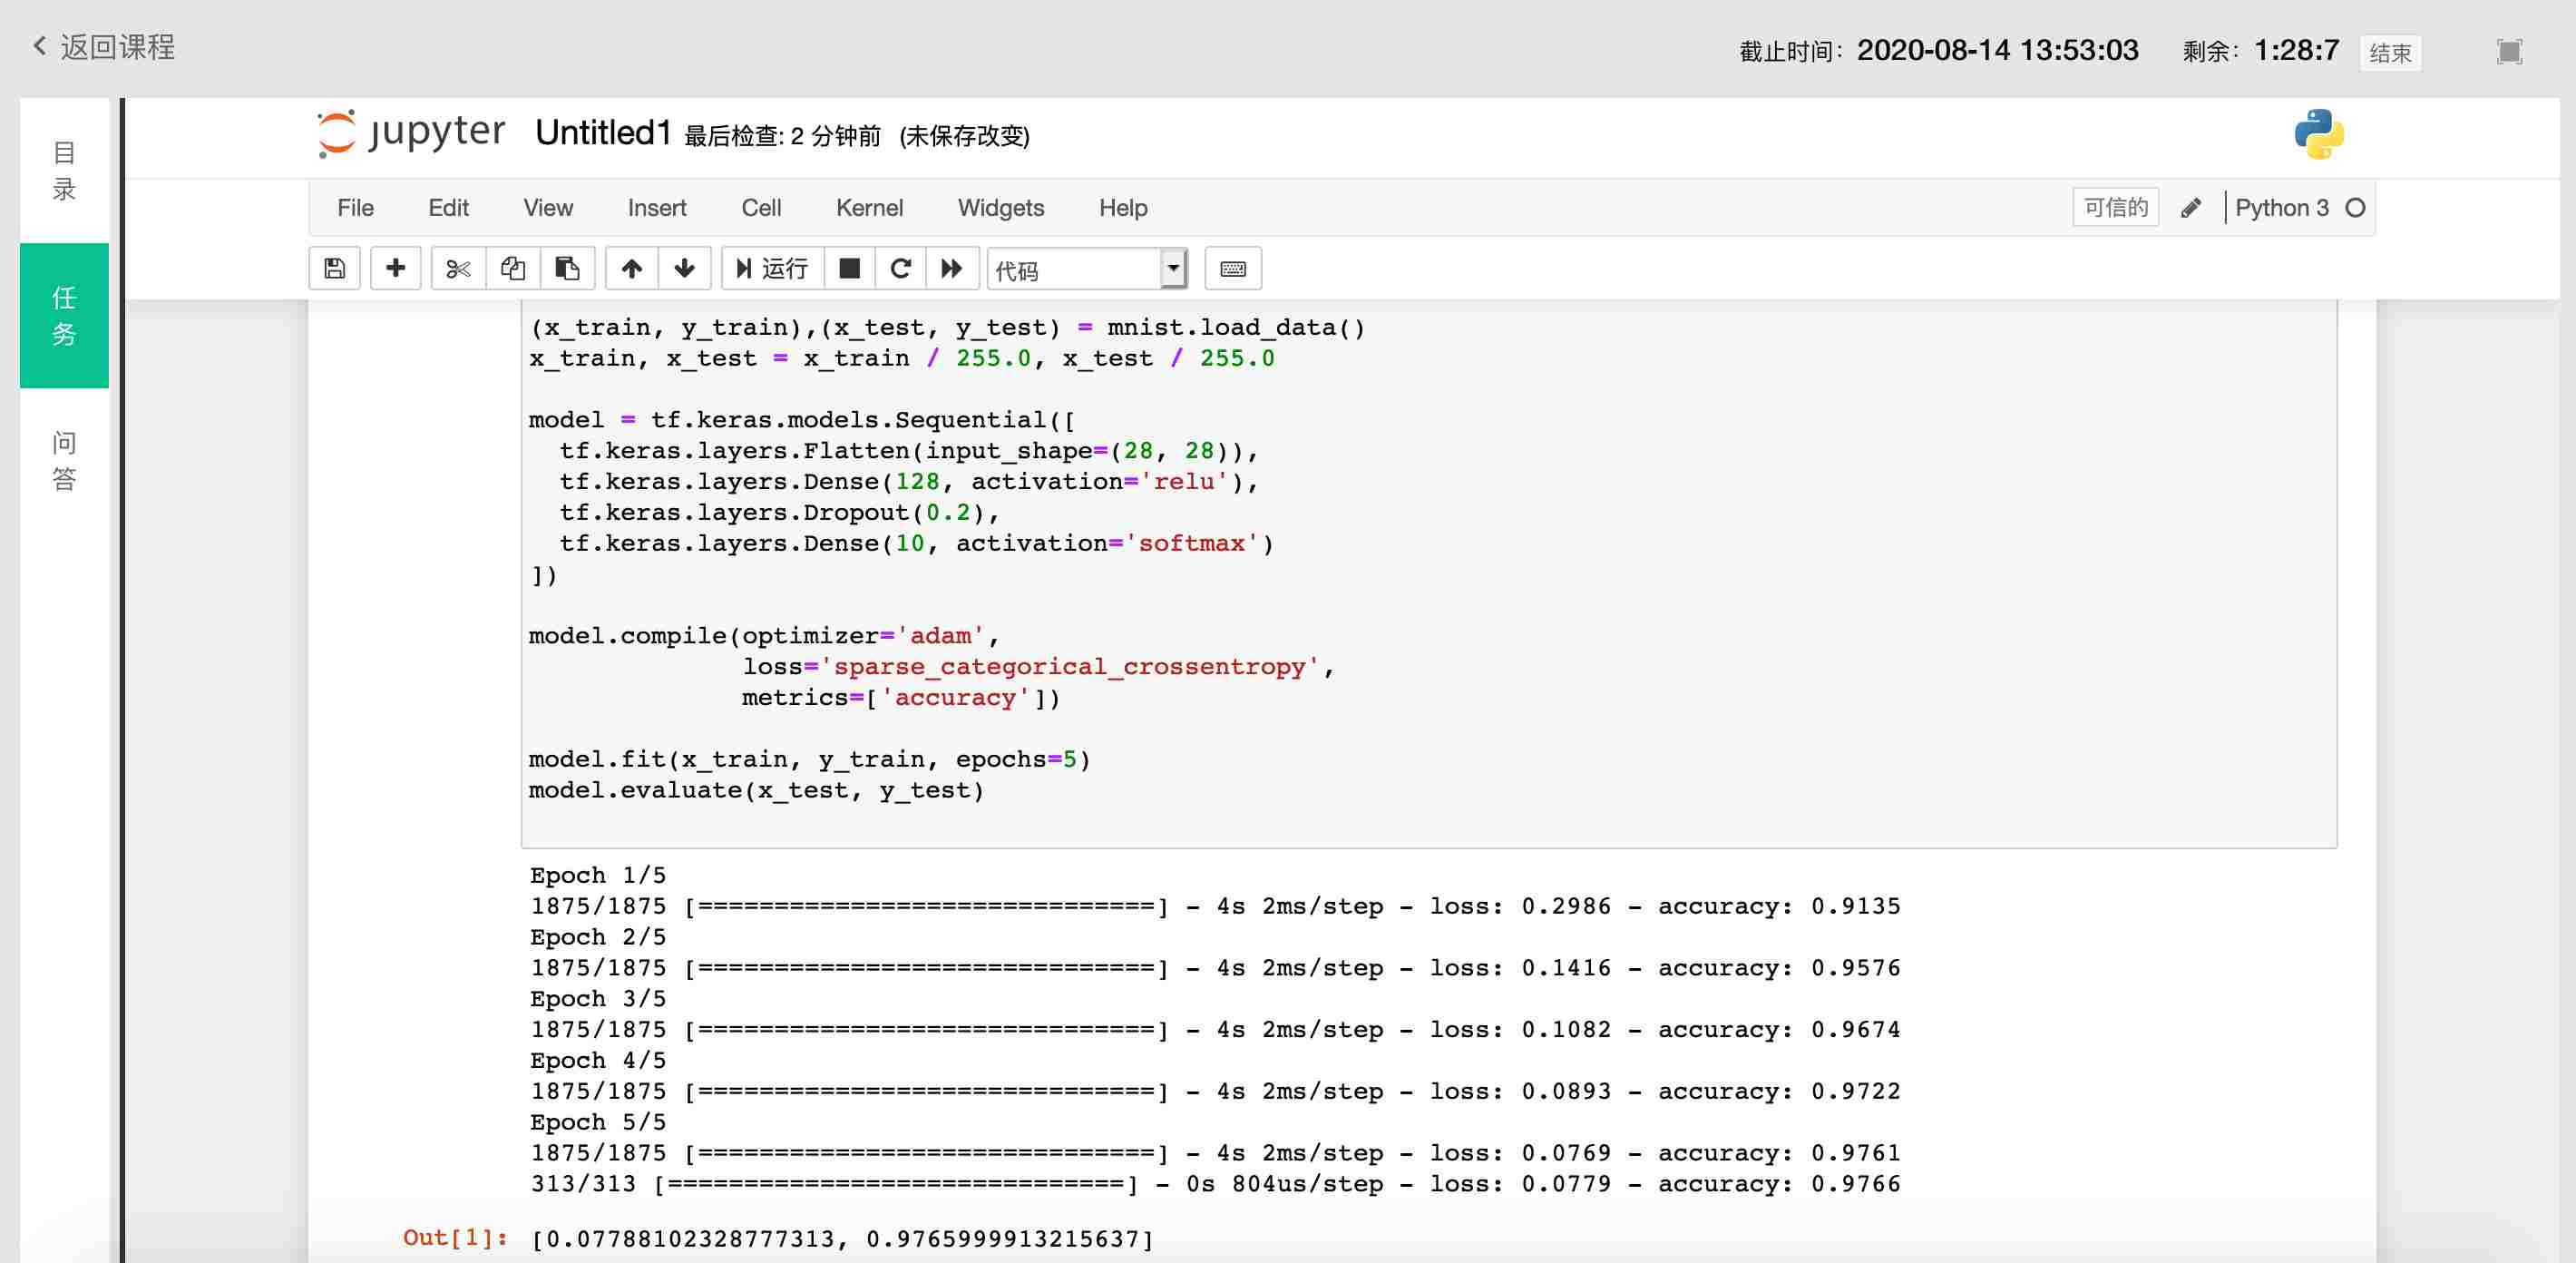Select the 任务 sidebar tab

pos(64,316)
